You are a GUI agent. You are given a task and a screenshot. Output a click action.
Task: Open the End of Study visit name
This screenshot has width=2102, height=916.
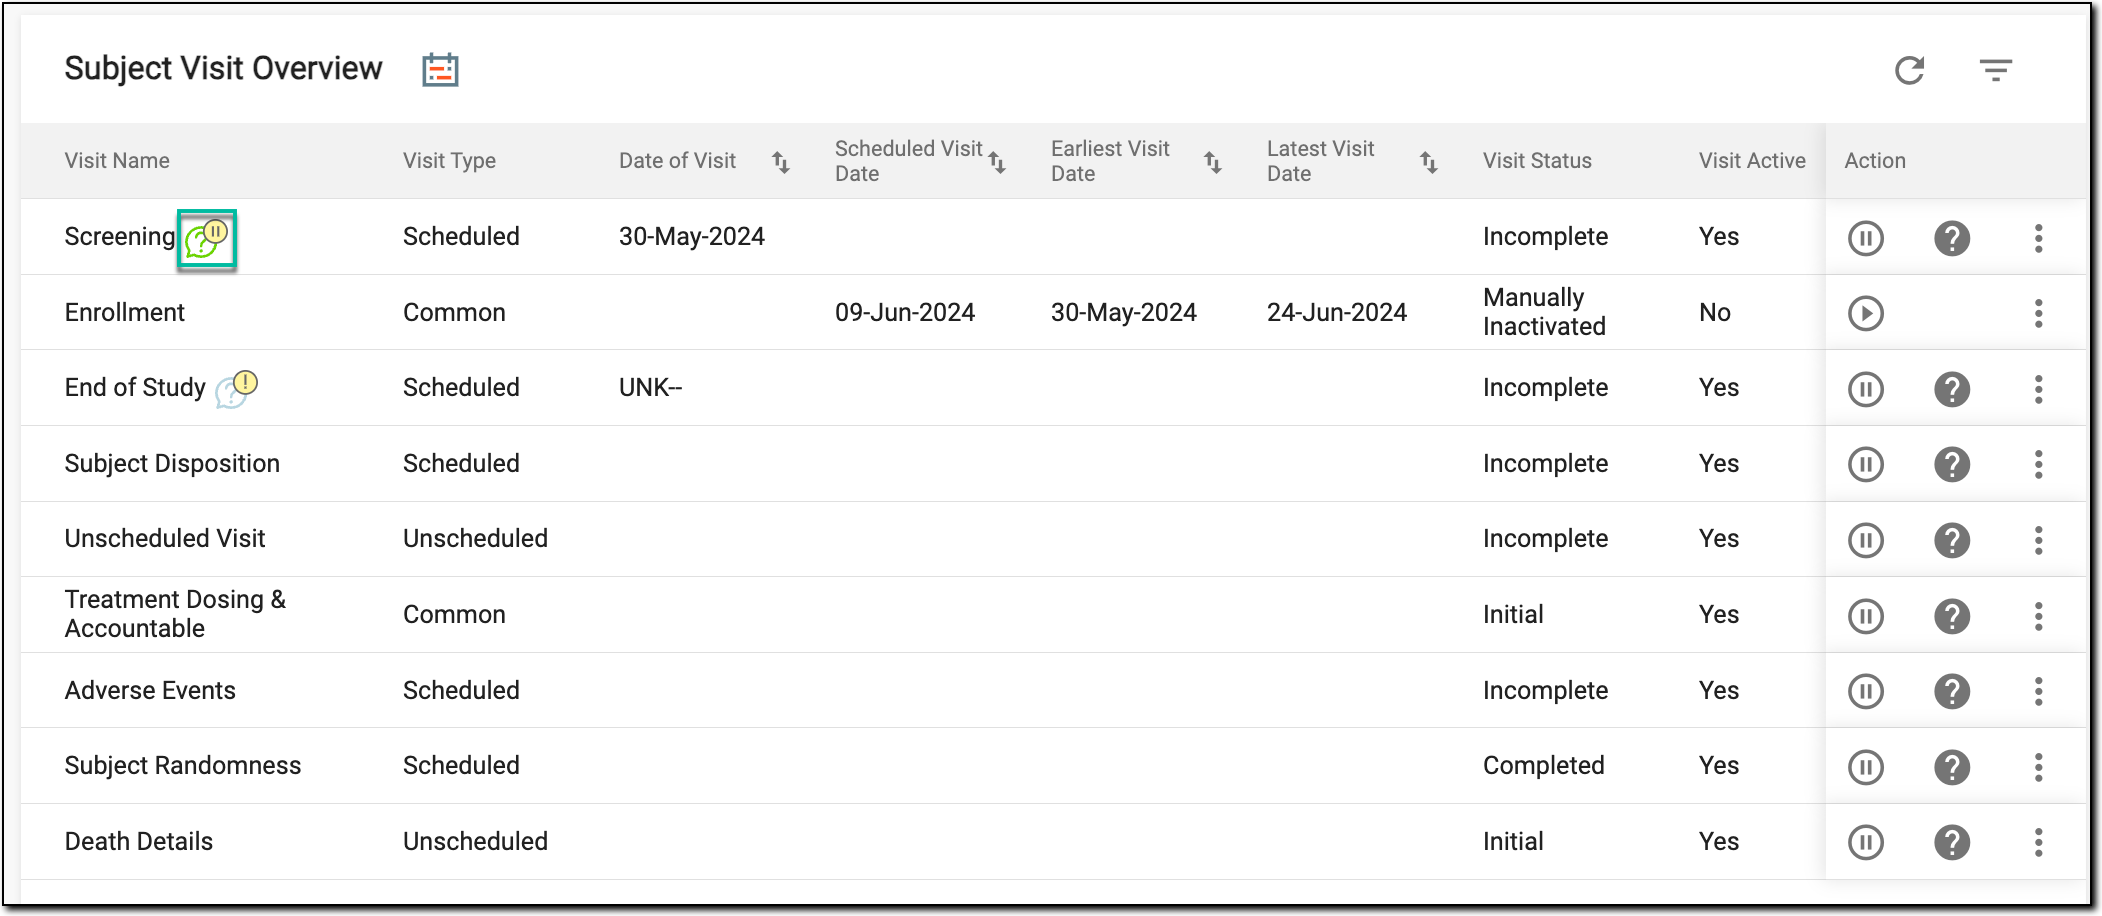[135, 388]
